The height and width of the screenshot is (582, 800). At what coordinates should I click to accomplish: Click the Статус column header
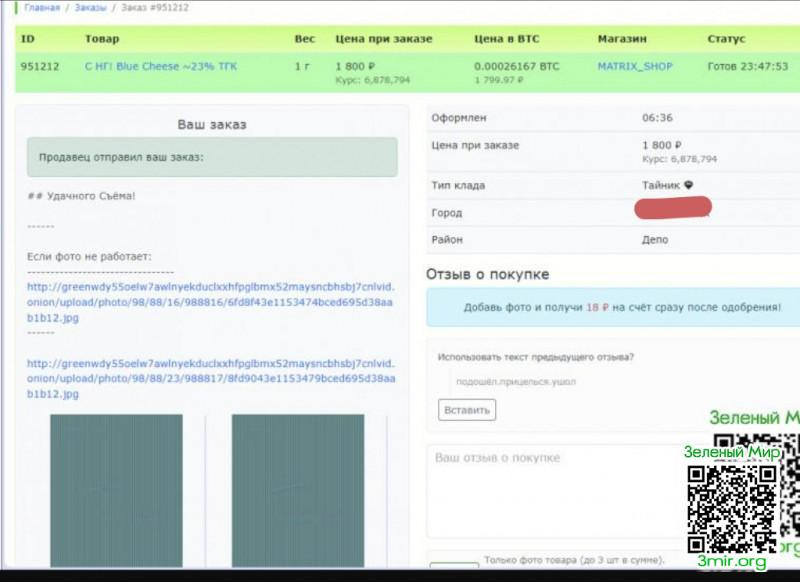[x=726, y=39]
